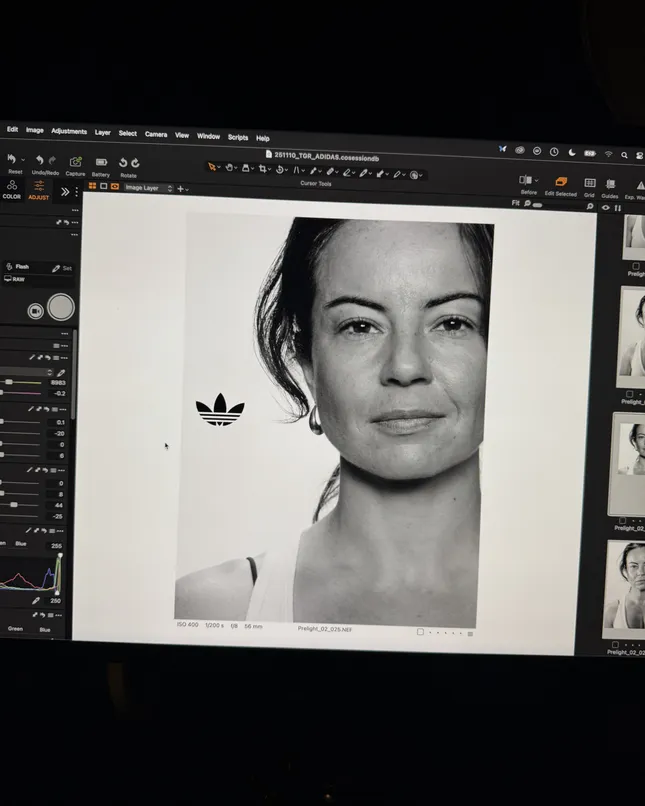The image size is (645, 806).
Task: Click the Reset adjustments icon
Action: 11,159
